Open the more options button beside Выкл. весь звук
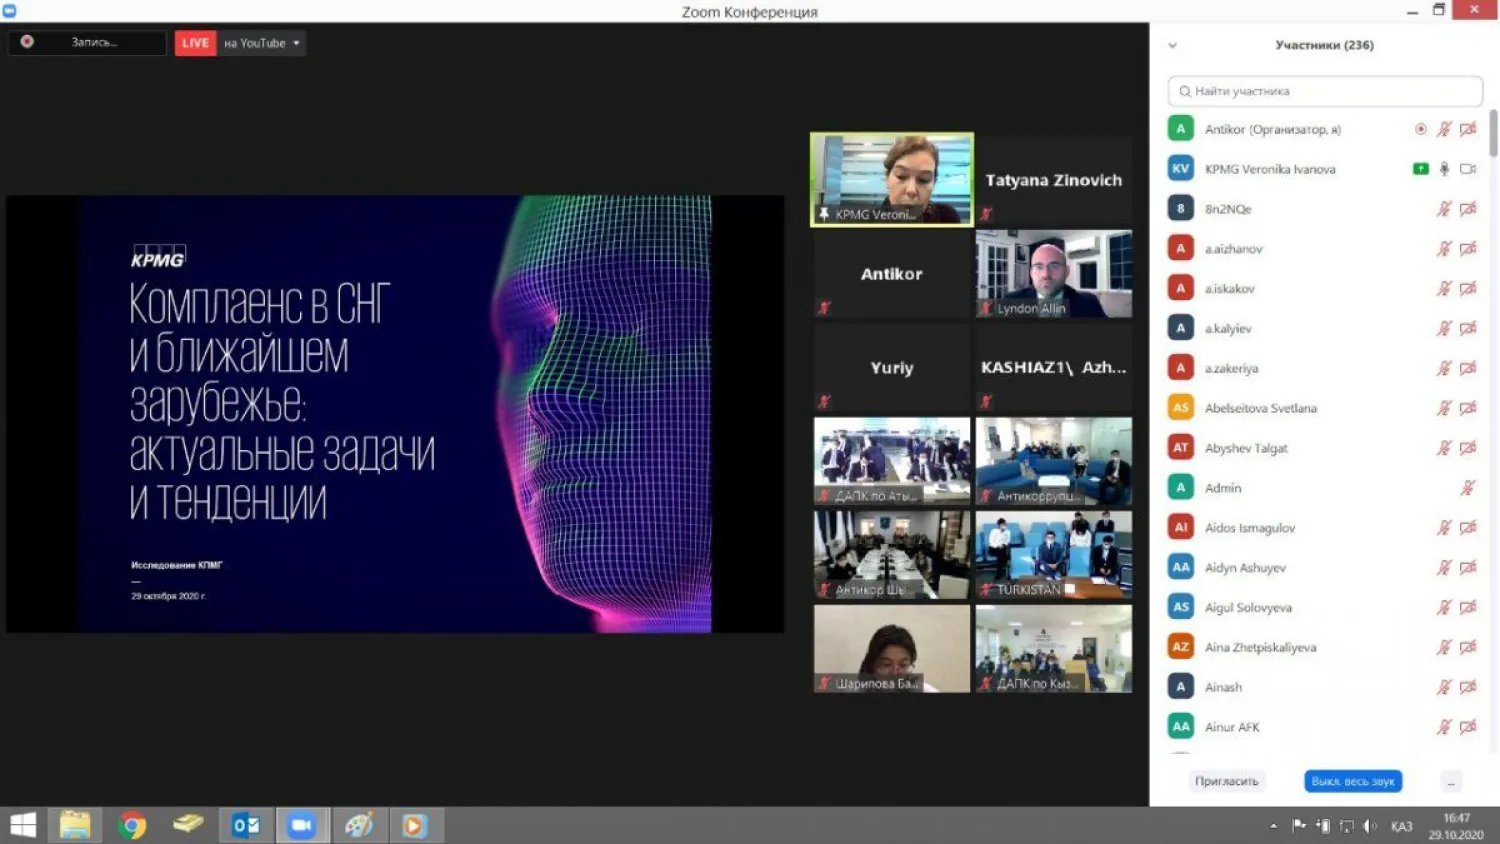Screen dimensions: 1500x844 pyautogui.click(x=1451, y=781)
